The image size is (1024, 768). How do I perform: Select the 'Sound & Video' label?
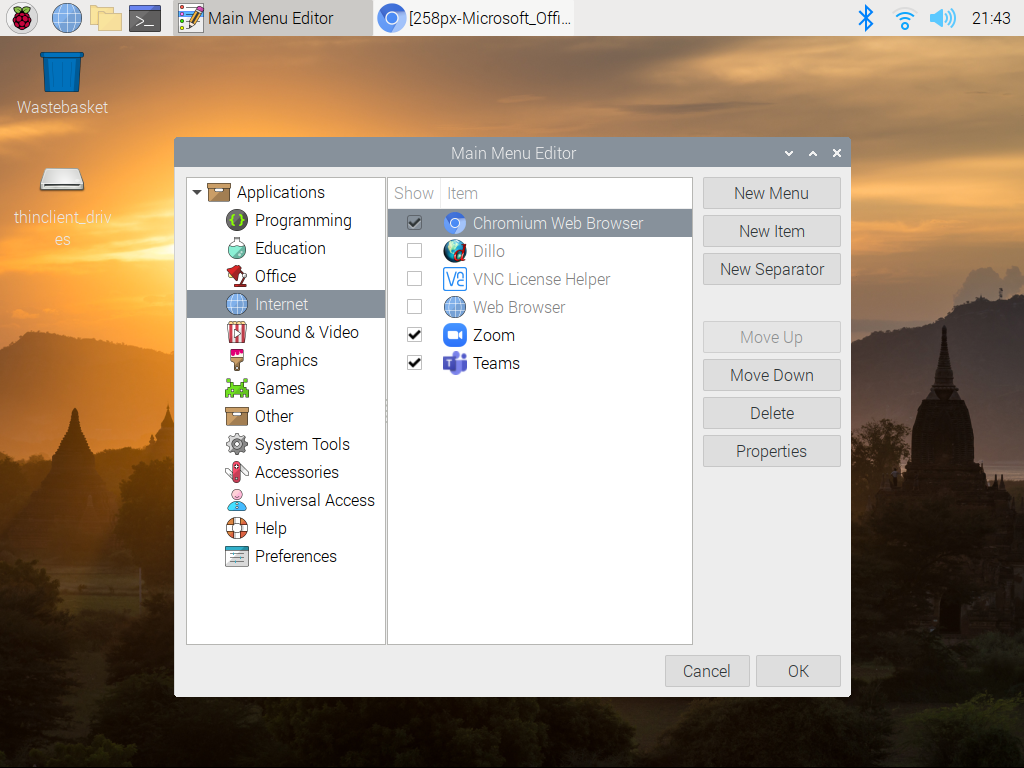pyautogui.click(x=306, y=332)
